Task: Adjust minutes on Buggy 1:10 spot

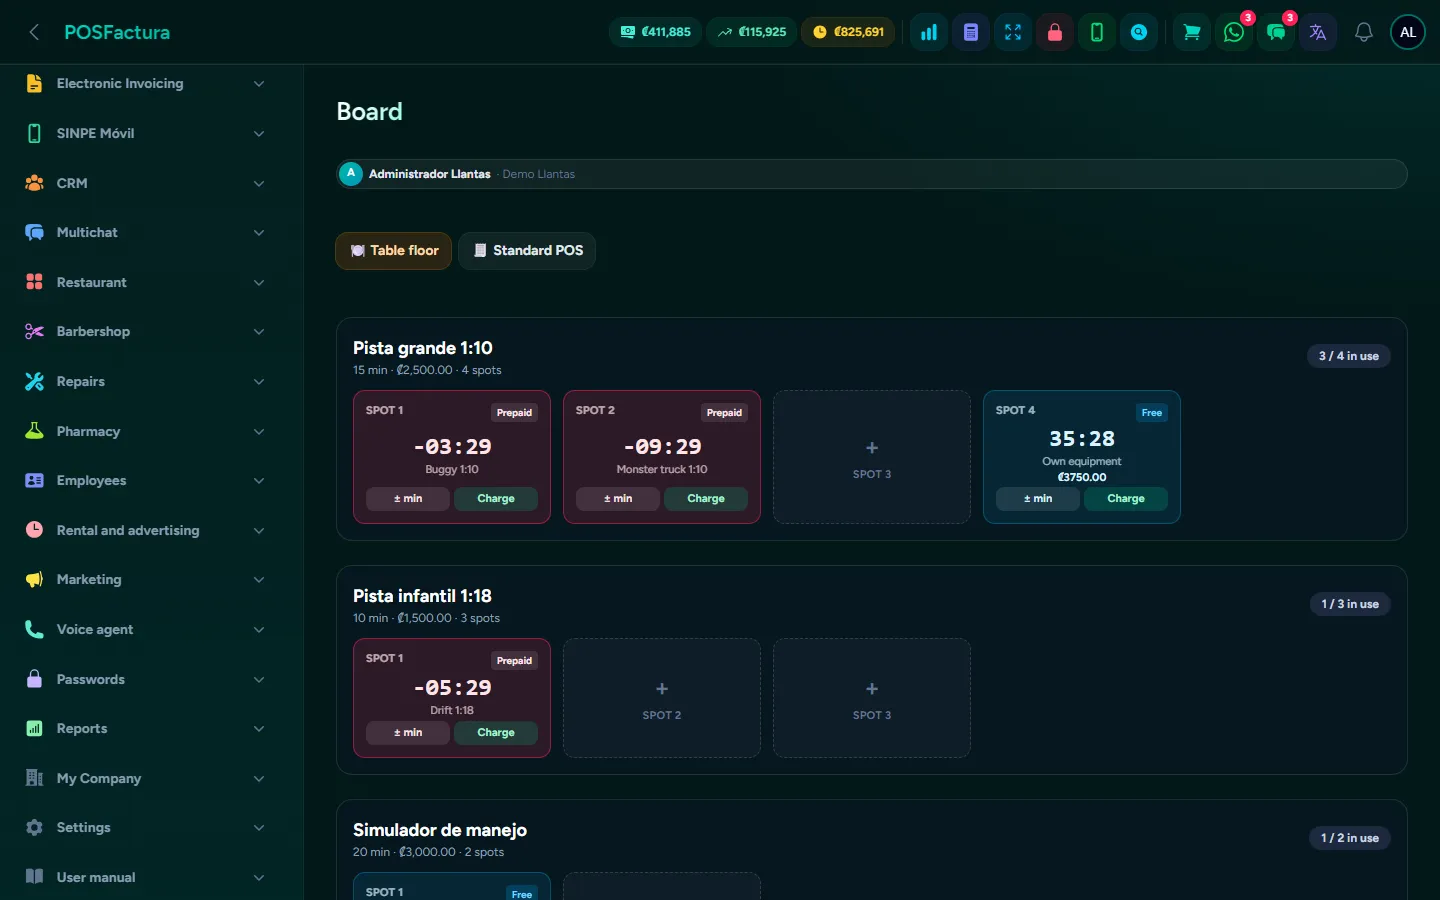Action: pyautogui.click(x=408, y=499)
